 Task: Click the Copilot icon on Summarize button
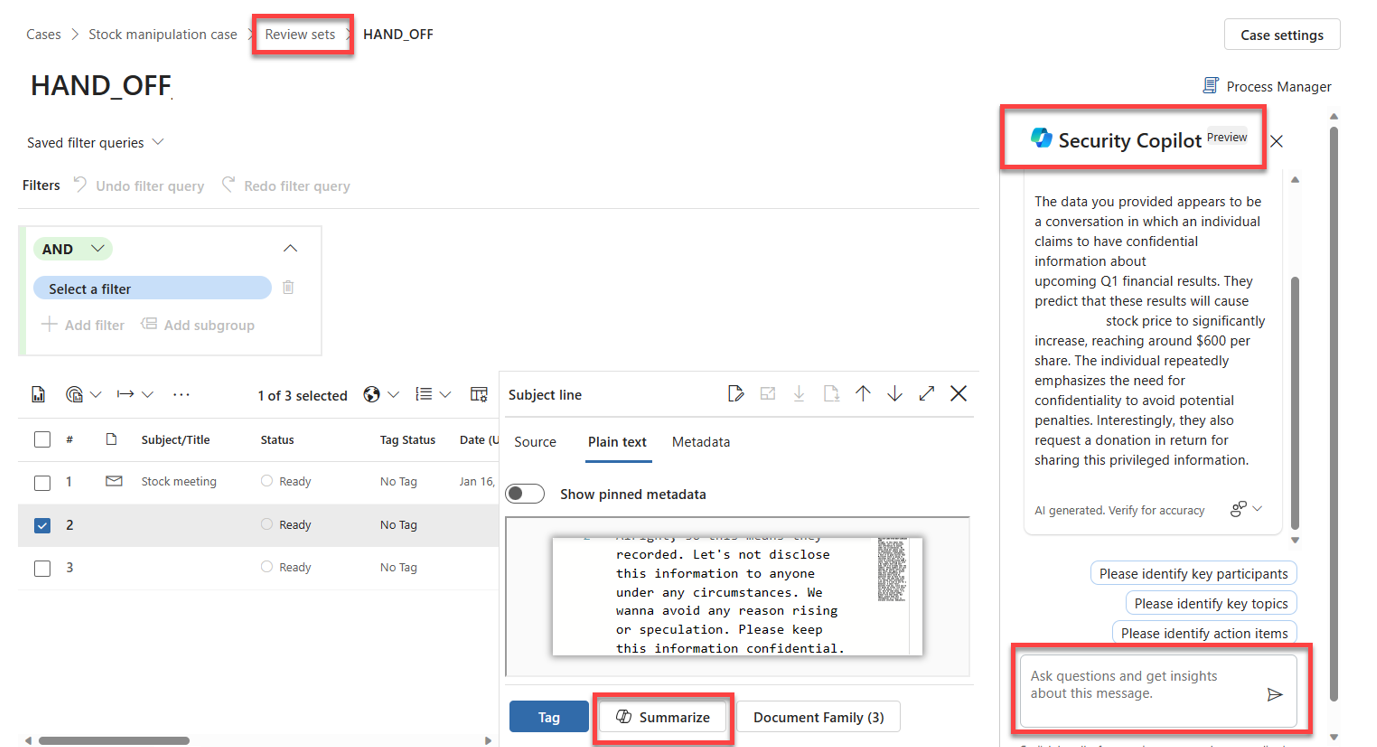[624, 717]
